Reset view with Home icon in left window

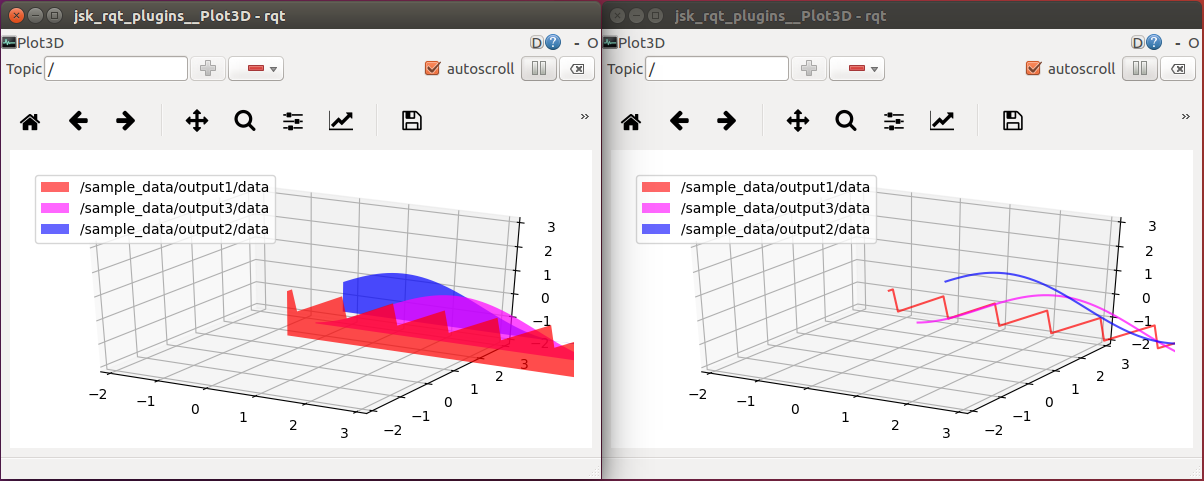(x=31, y=122)
